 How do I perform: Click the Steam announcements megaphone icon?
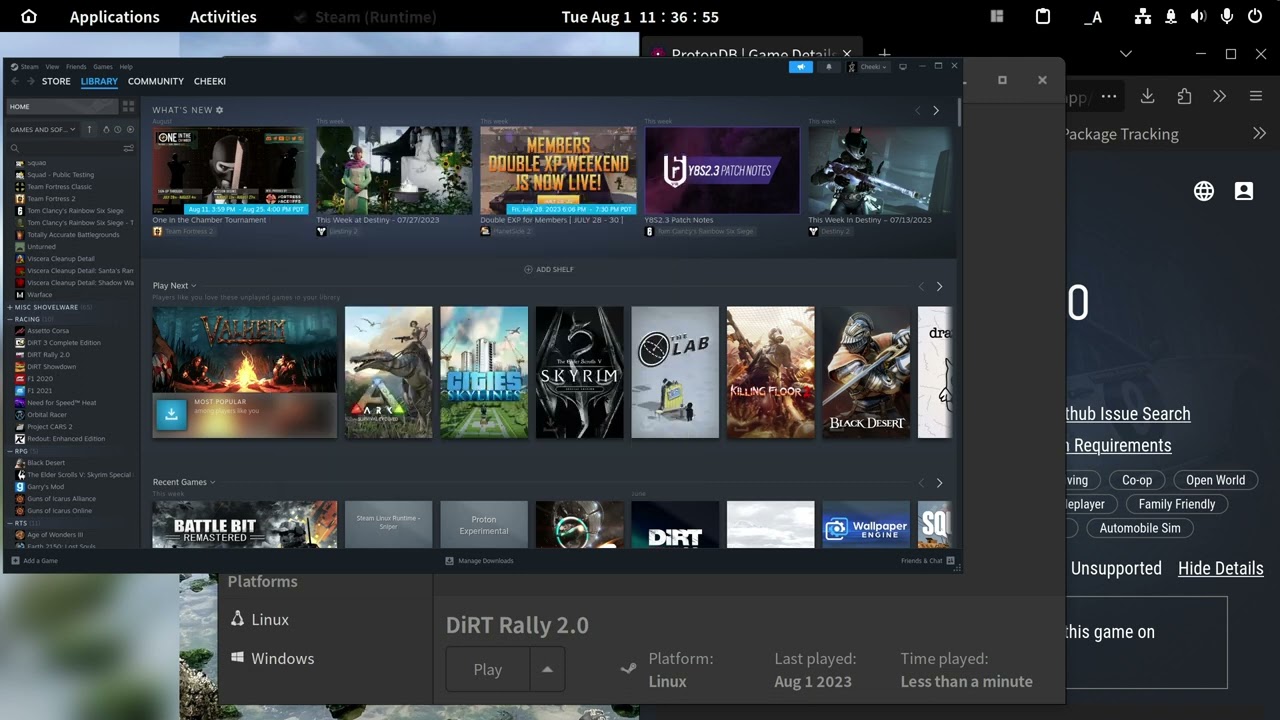[x=801, y=67]
